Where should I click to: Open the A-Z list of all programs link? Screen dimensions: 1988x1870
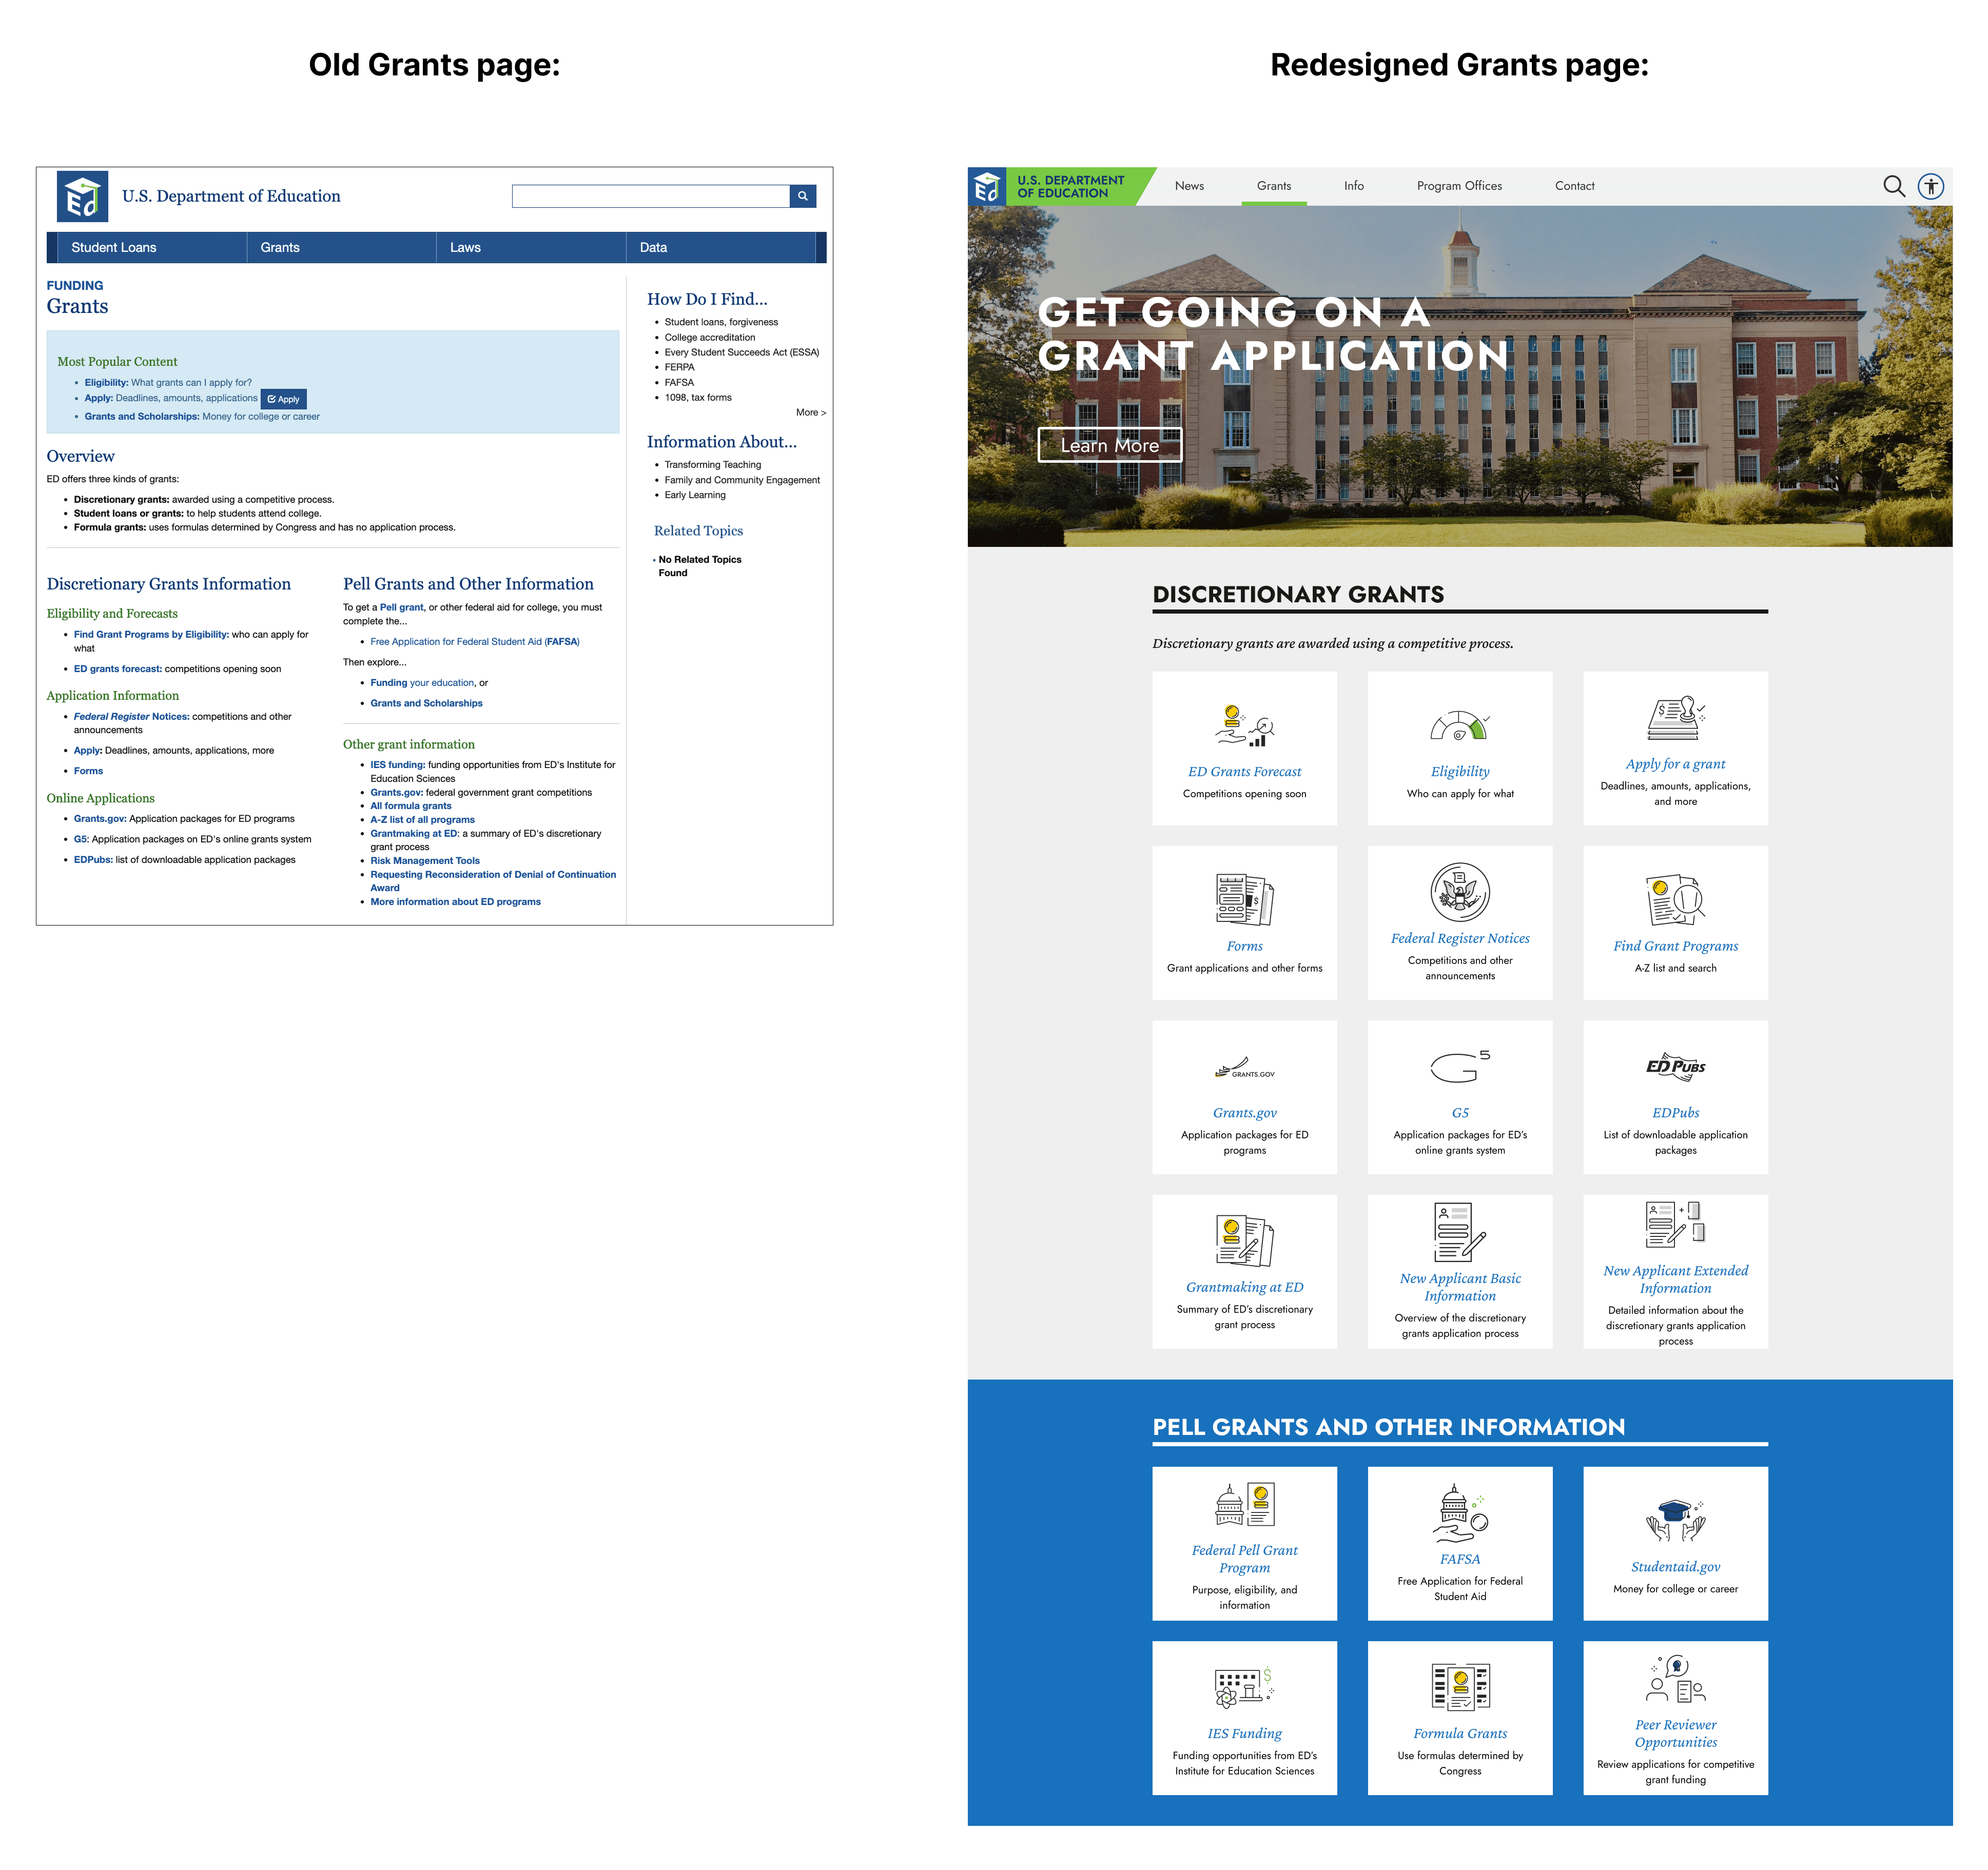(422, 819)
